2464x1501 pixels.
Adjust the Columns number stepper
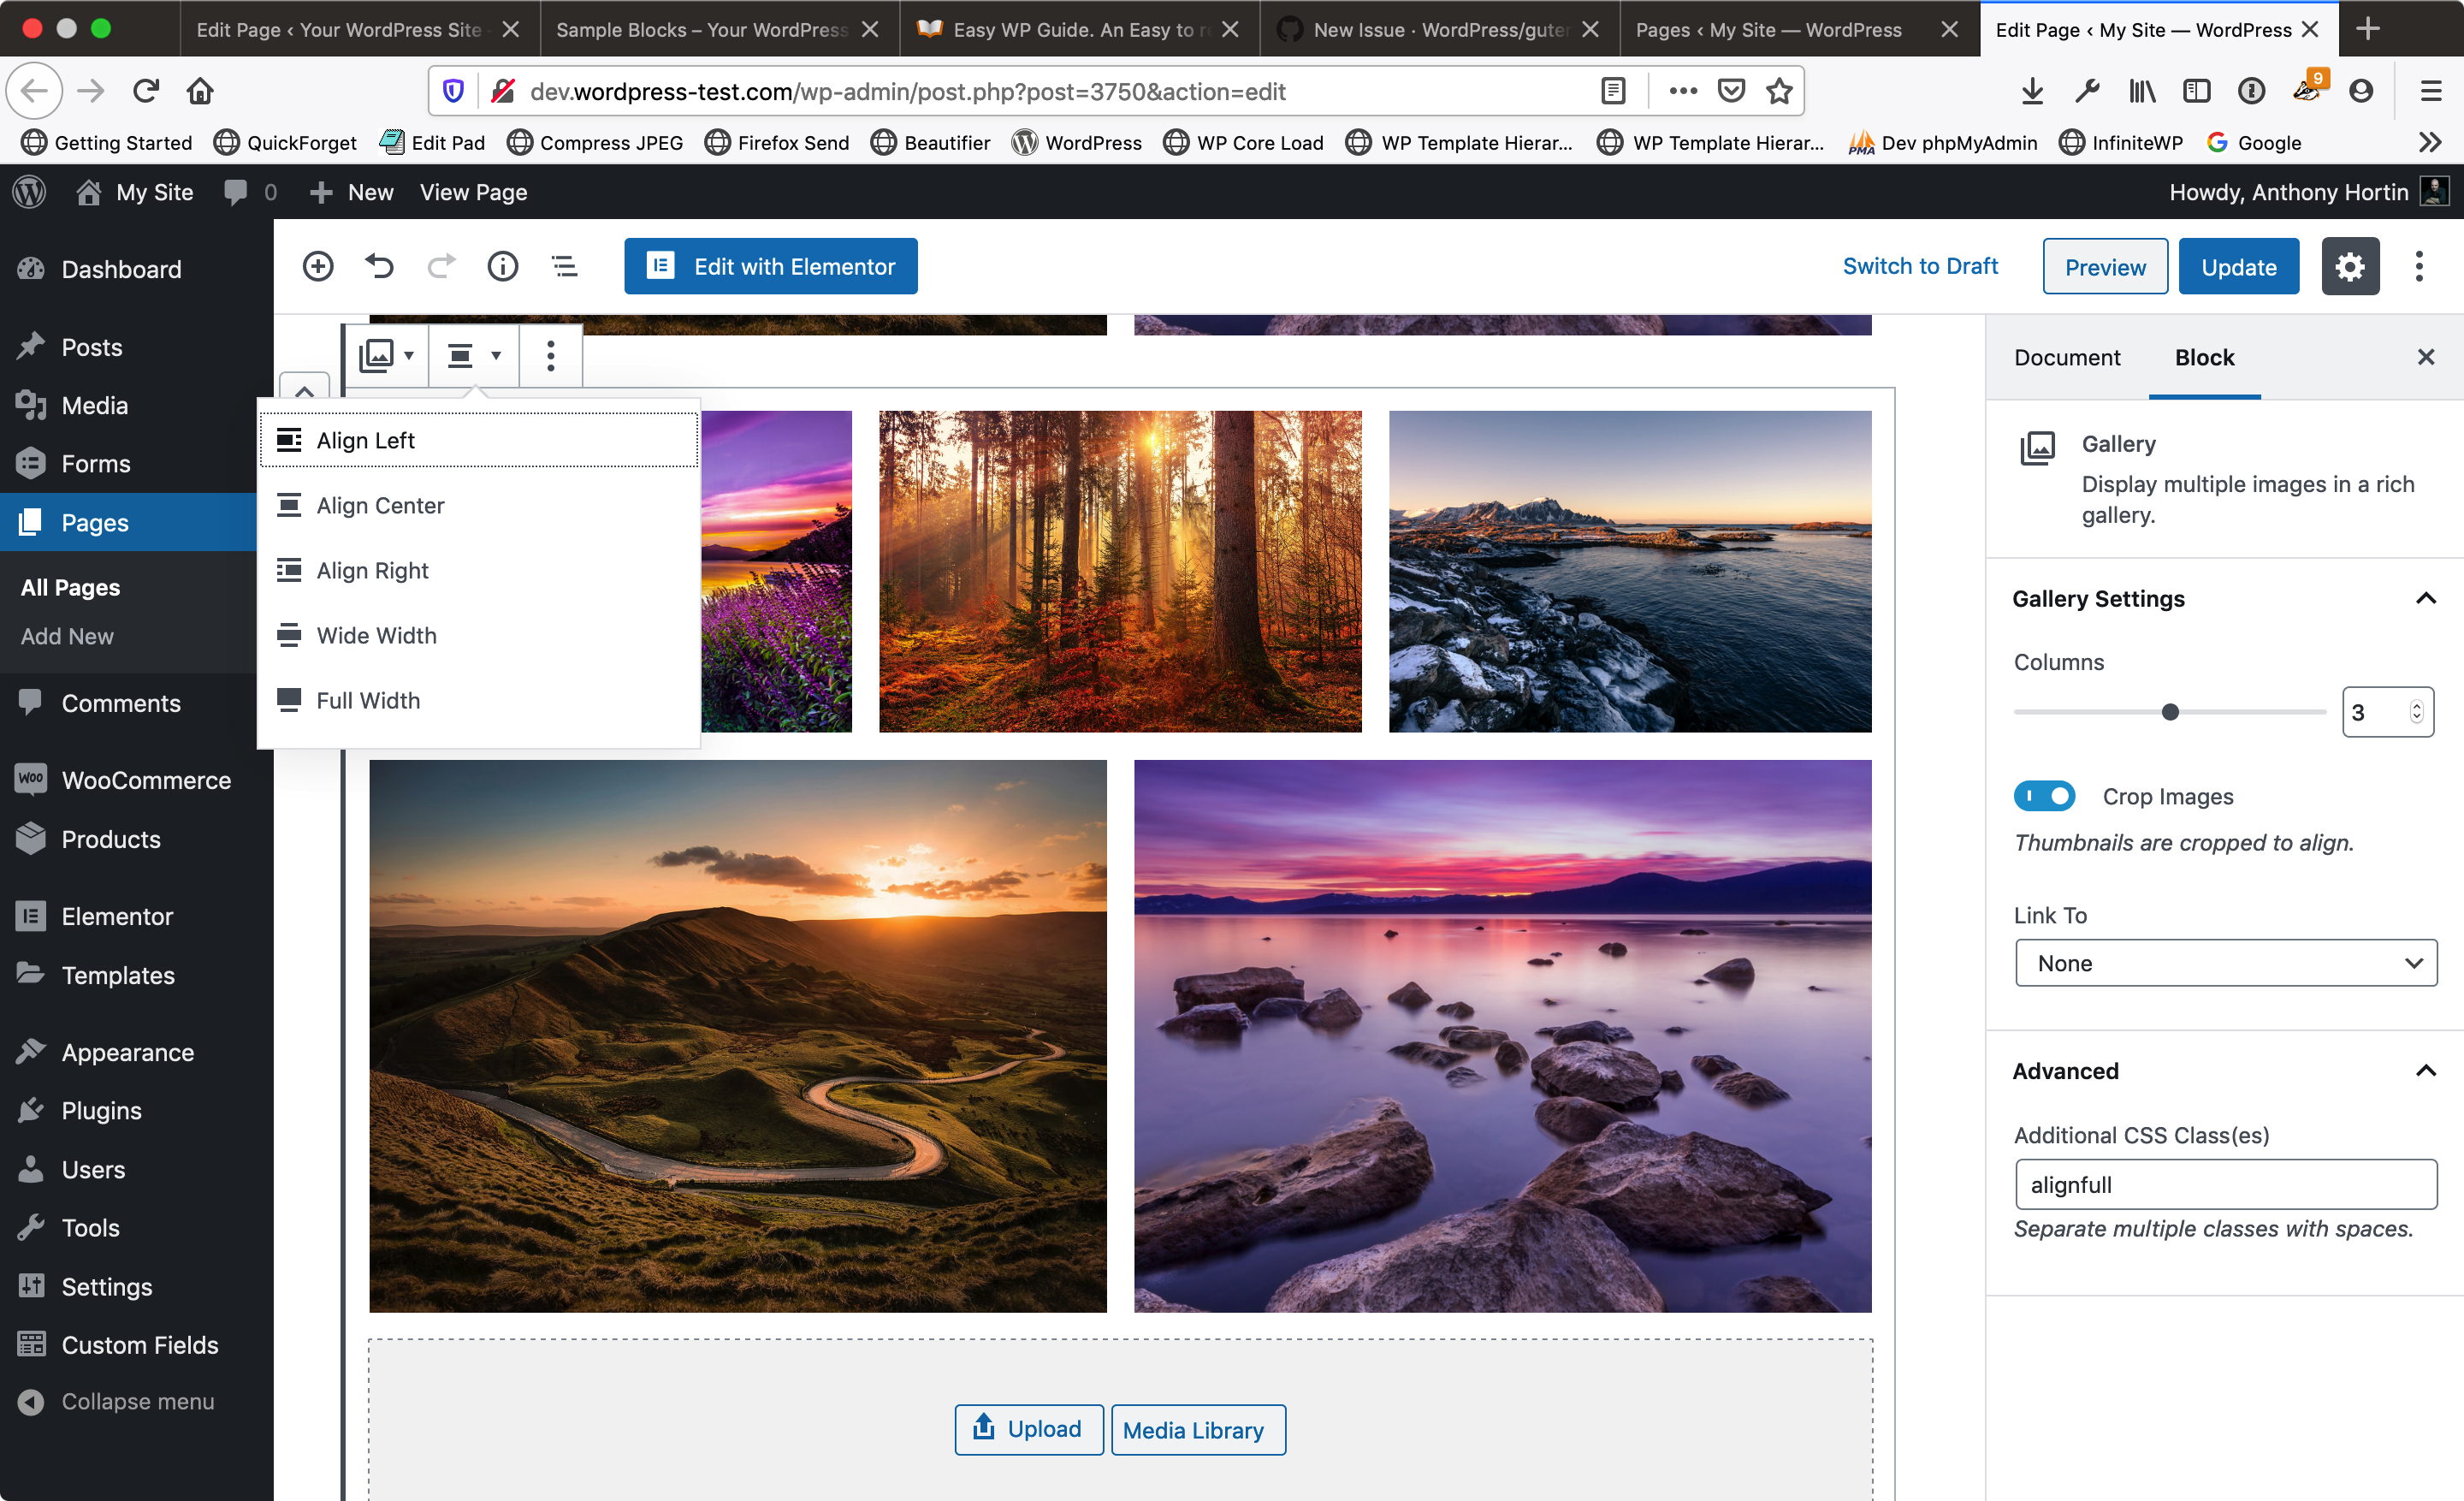click(x=2416, y=712)
